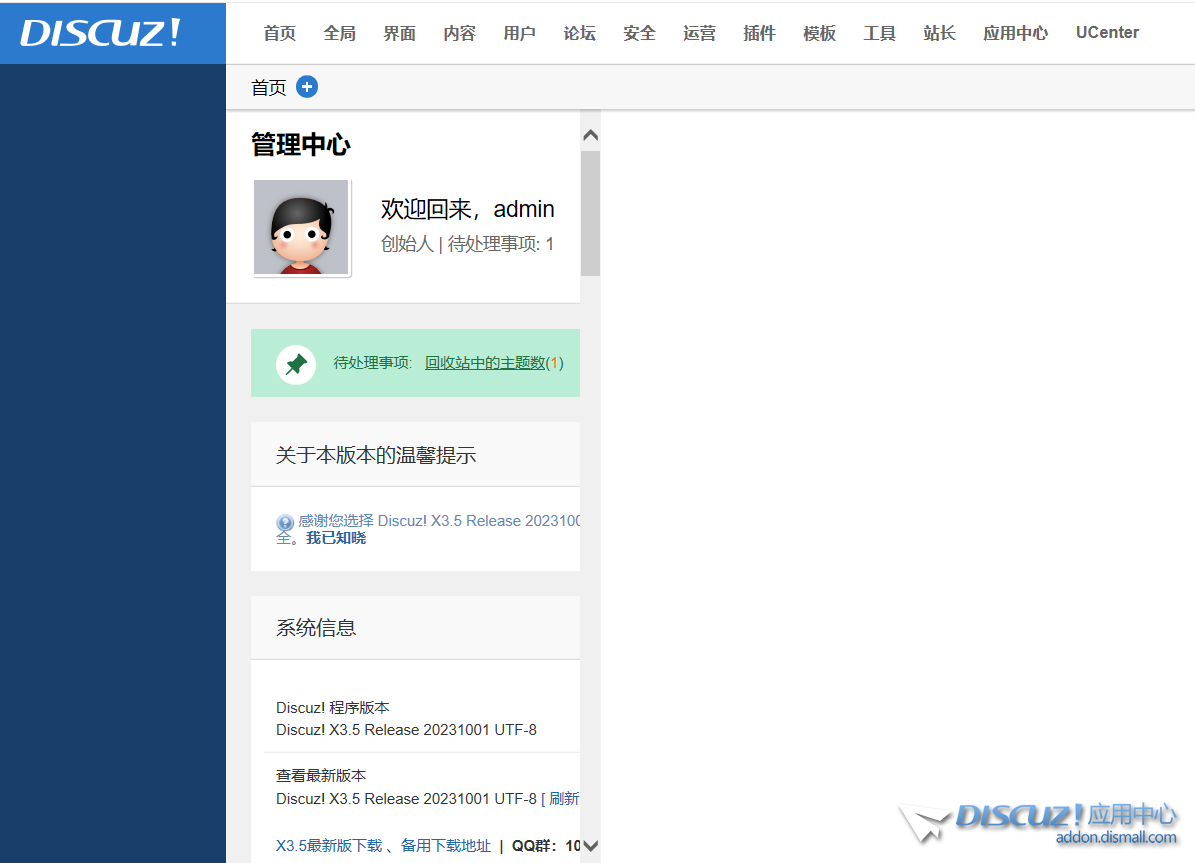The height and width of the screenshot is (863, 1195).
Task: Go to the 界面 menu
Action: pyautogui.click(x=400, y=33)
